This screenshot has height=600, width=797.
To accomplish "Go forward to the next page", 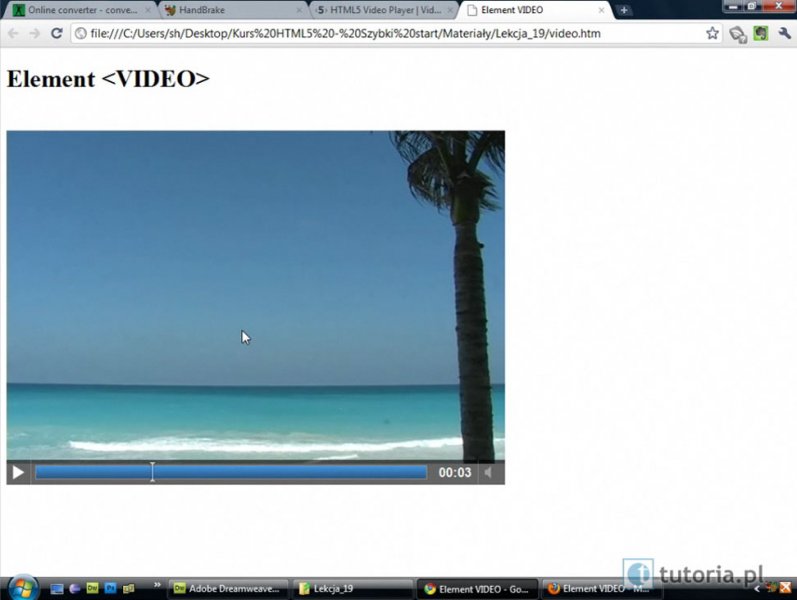I will pos(34,33).
